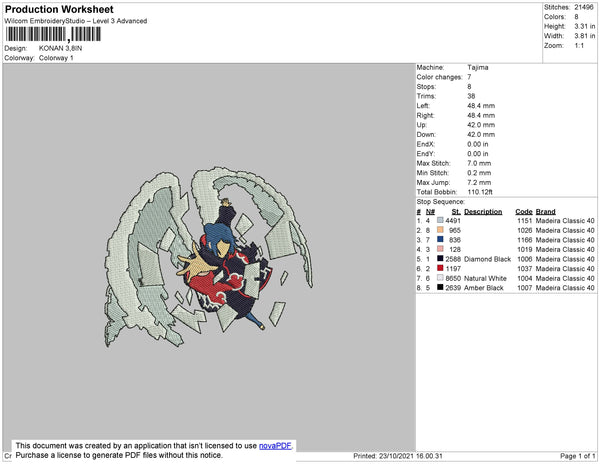Select the Width value 3.81 in
600x464 pixels.
(x=585, y=36)
